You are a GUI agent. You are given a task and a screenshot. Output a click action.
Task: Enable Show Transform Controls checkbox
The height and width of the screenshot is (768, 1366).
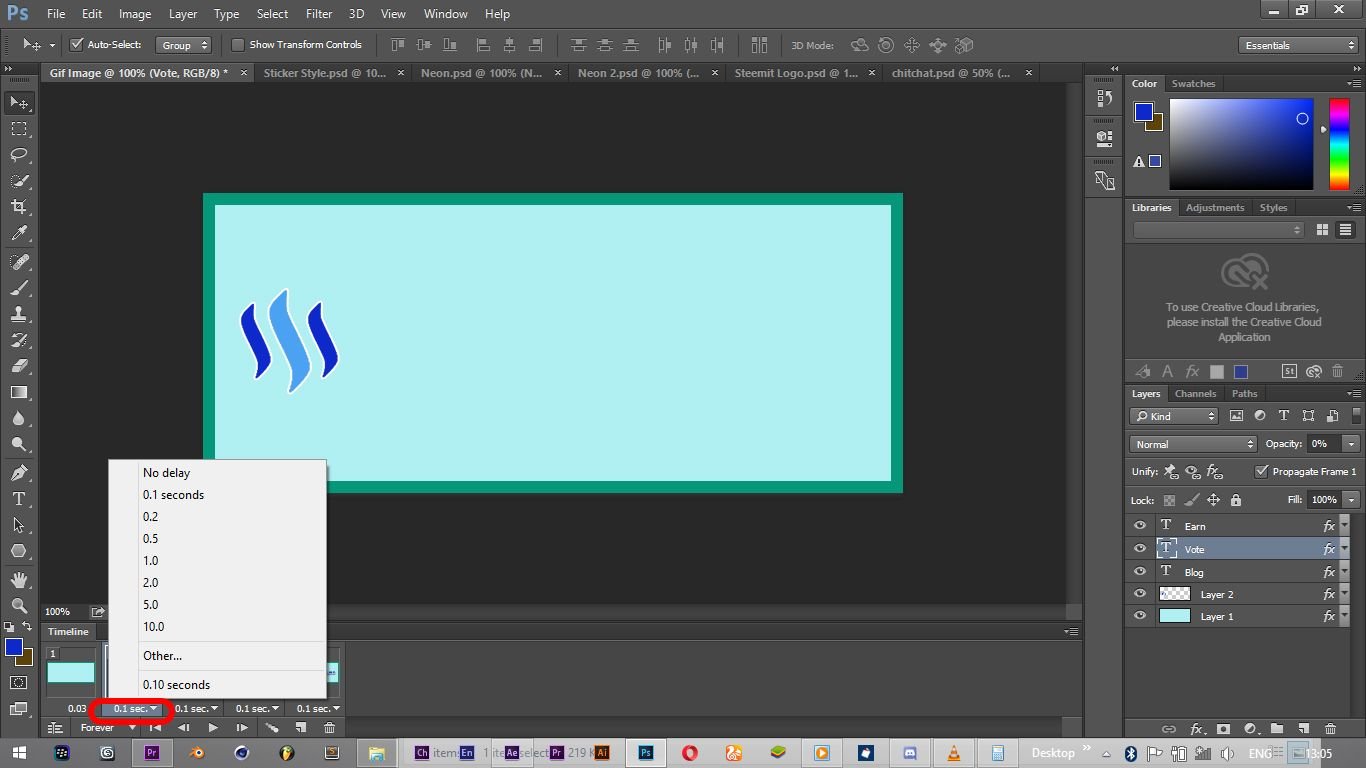click(x=238, y=45)
